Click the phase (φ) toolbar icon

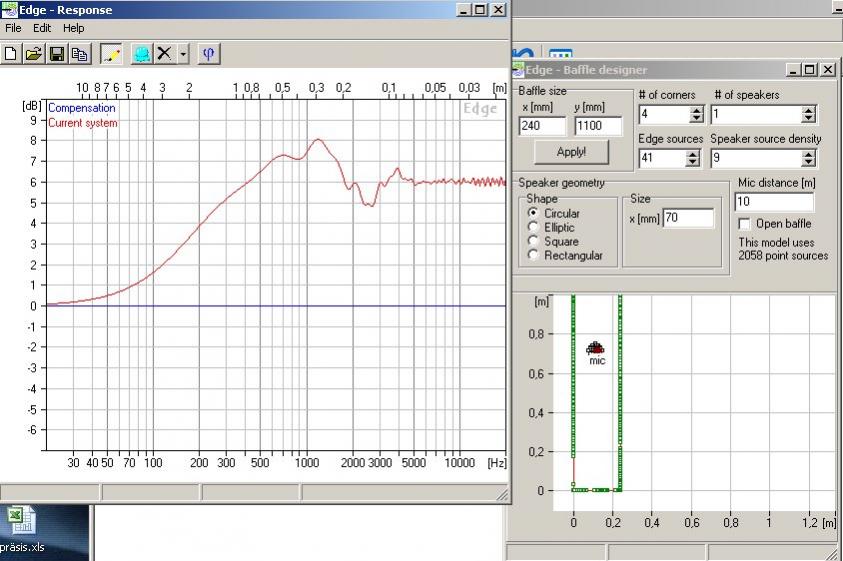(x=208, y=53)
